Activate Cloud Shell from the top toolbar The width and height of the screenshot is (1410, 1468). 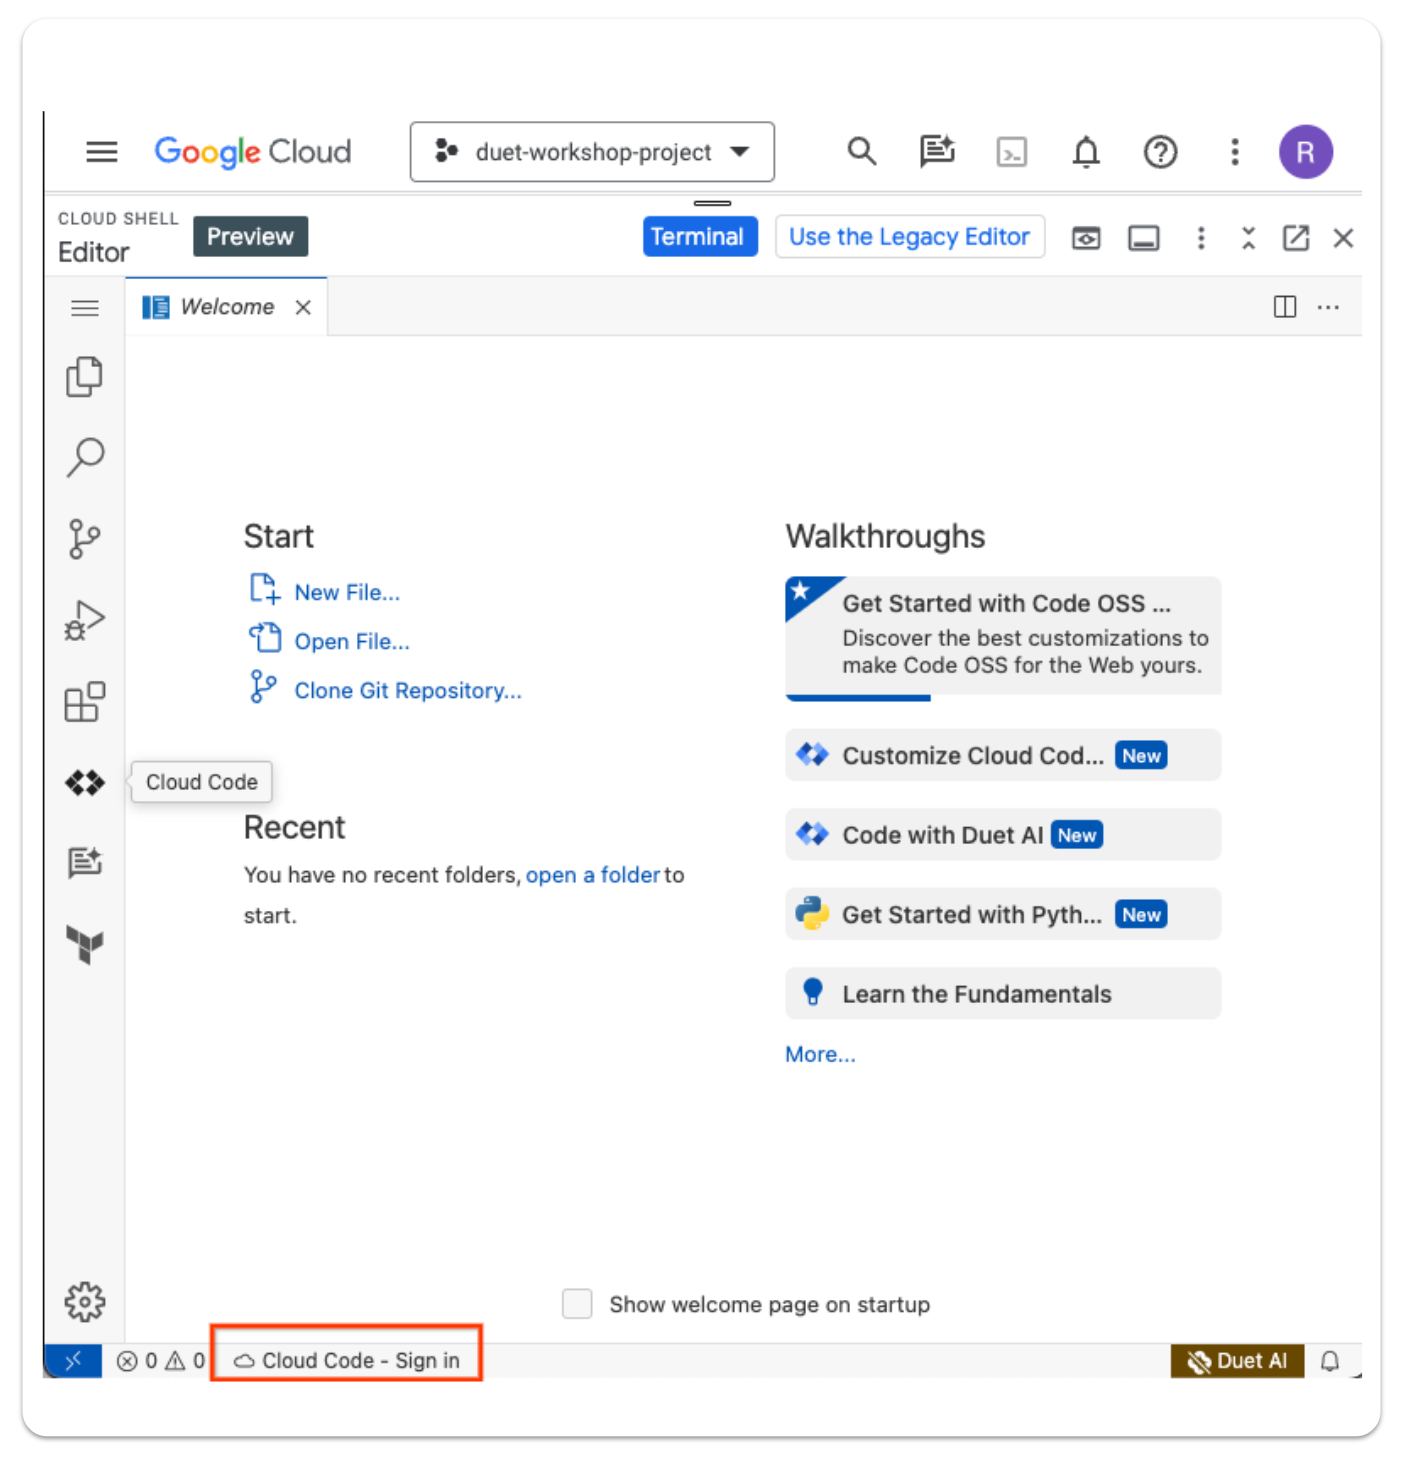tap(1012, 152)
